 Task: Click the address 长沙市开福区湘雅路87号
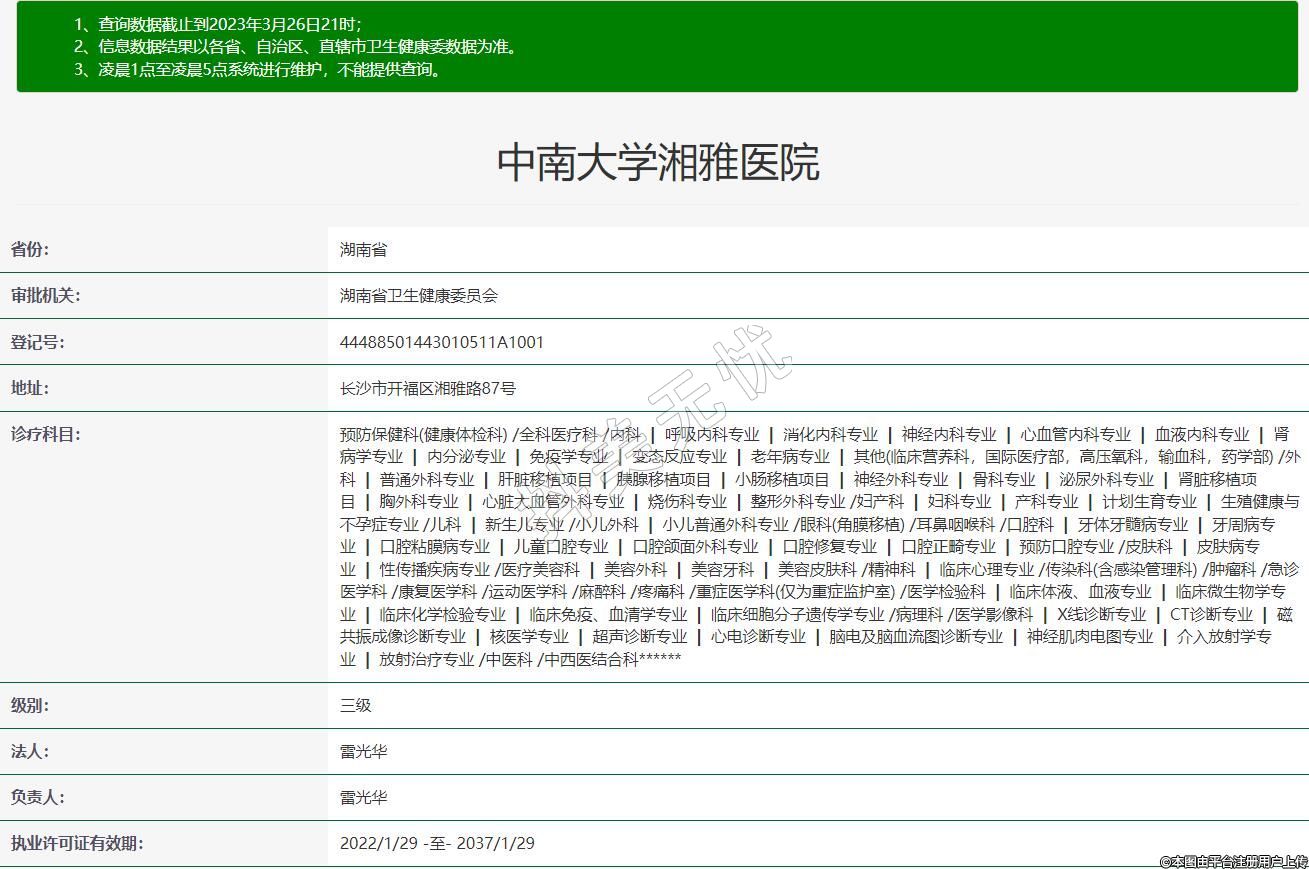coord(427,388)
